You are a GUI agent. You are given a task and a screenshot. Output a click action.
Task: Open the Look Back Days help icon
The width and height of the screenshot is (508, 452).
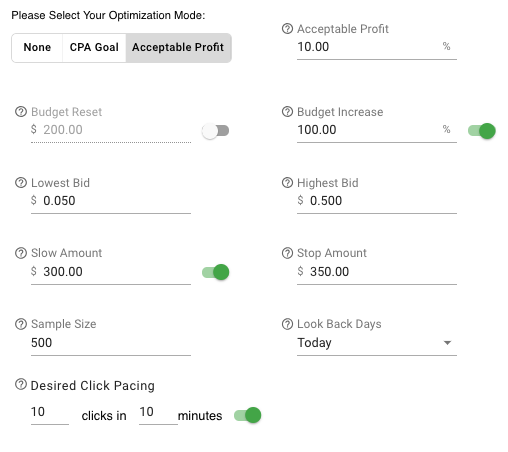point(287,324)
